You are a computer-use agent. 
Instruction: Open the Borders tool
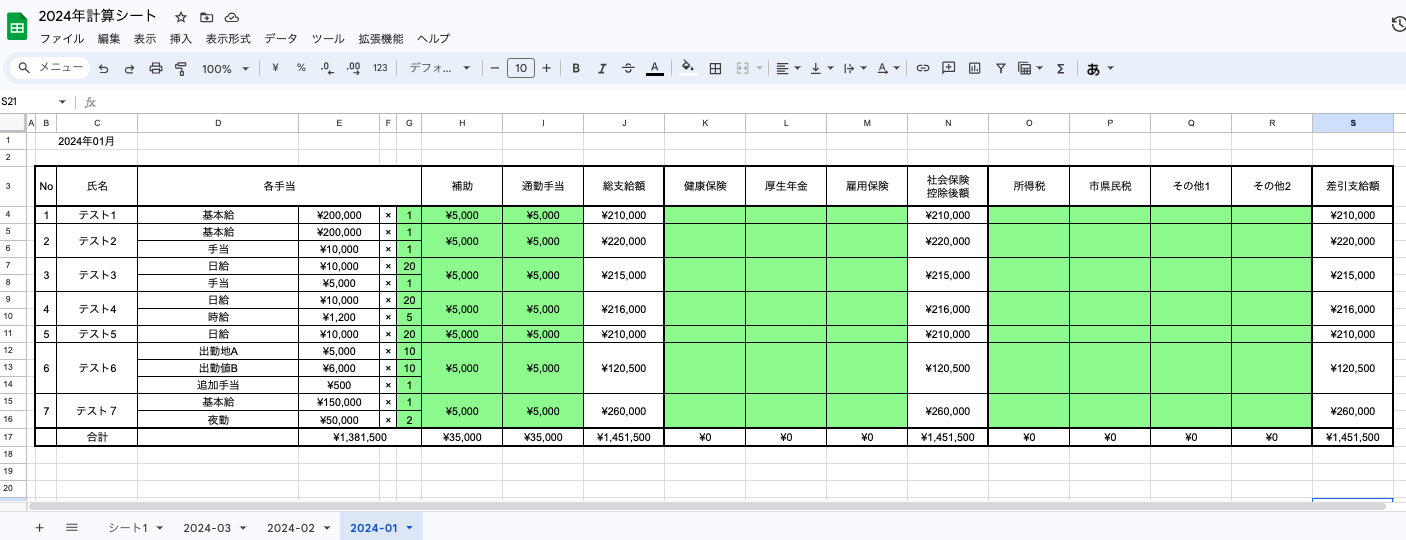click(715, 69)
